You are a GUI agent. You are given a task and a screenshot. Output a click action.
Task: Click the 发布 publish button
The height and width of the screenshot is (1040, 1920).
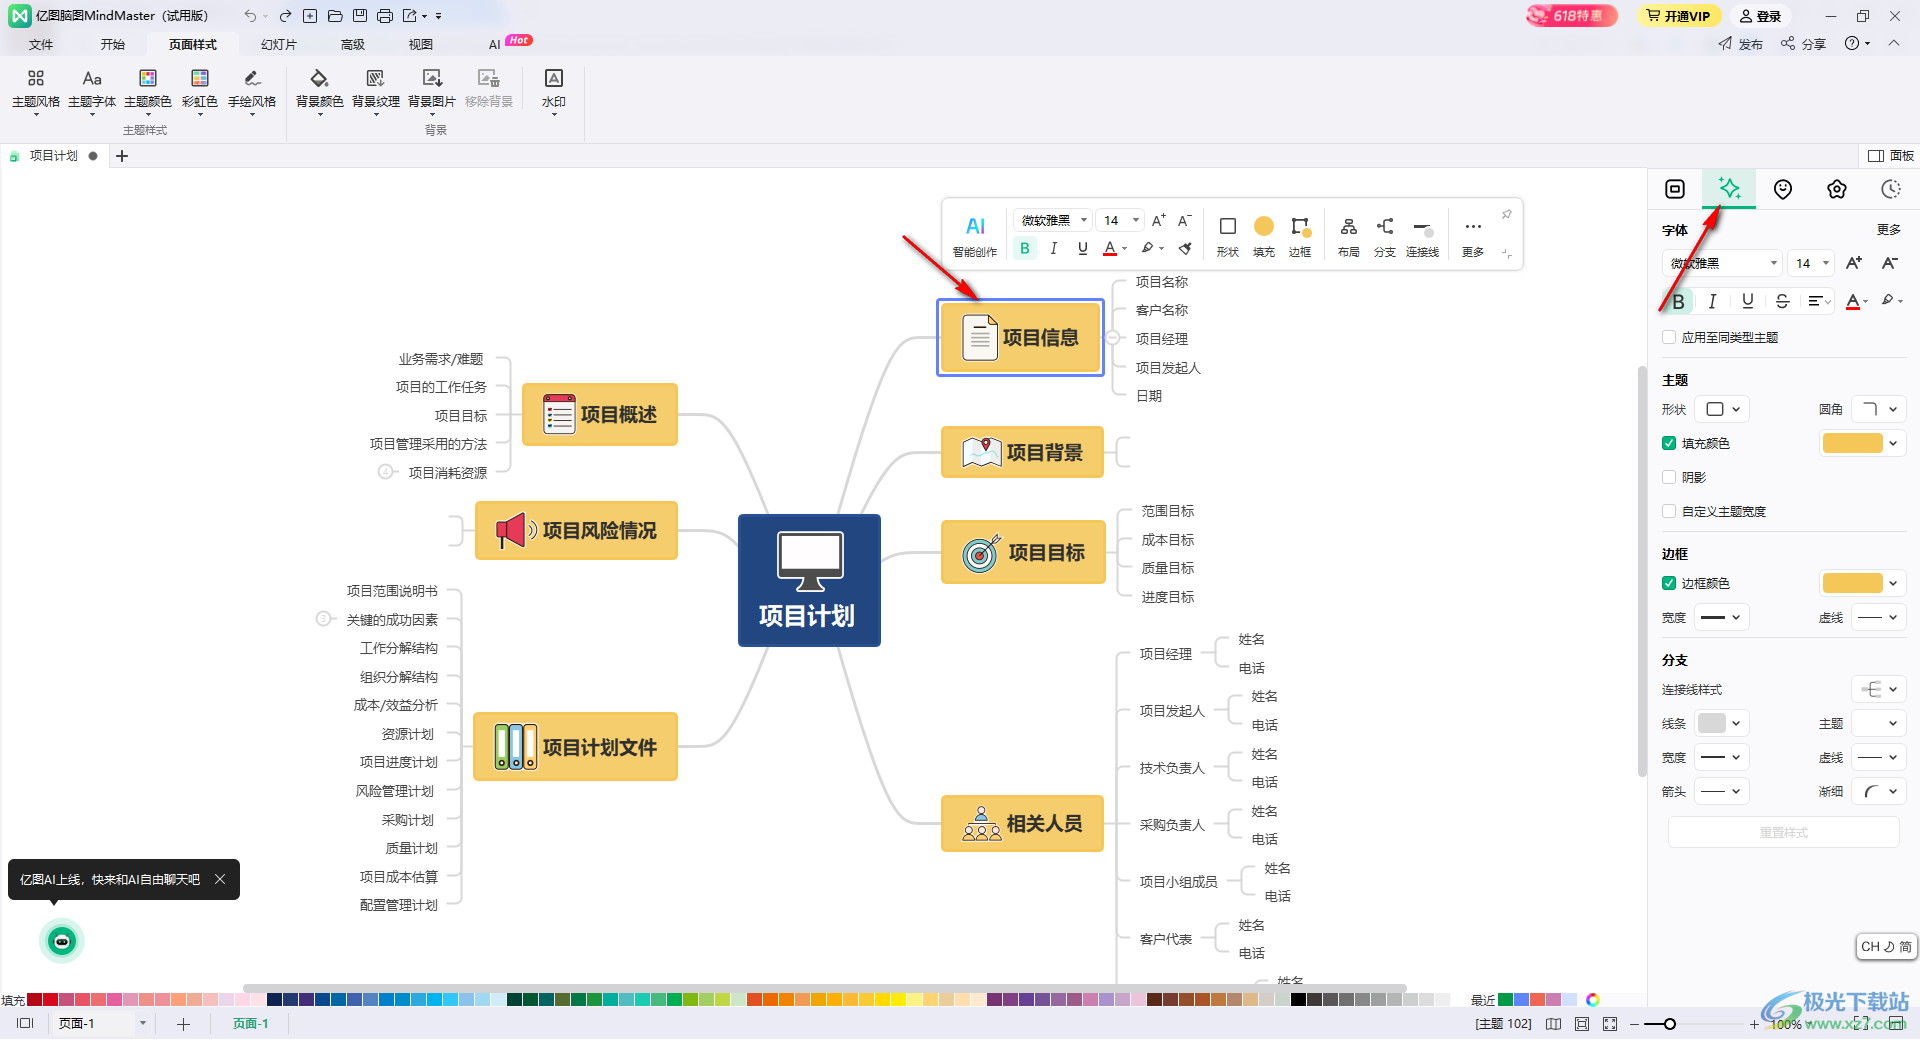coord(1741,44)
